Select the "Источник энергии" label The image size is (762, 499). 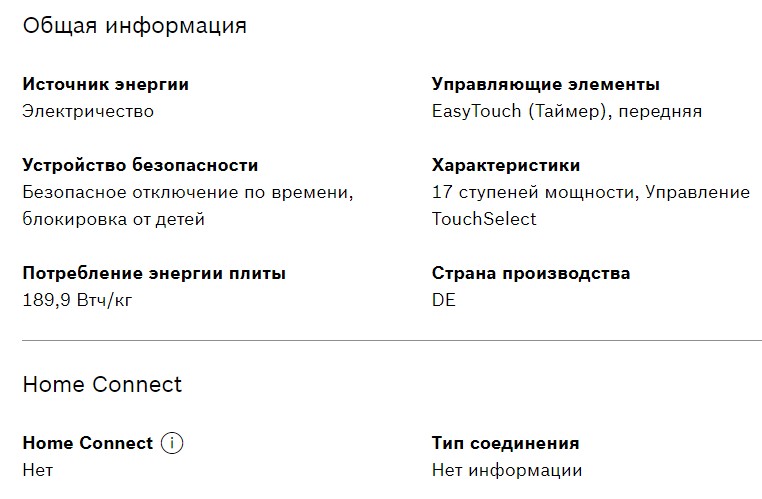pos(105,85)
